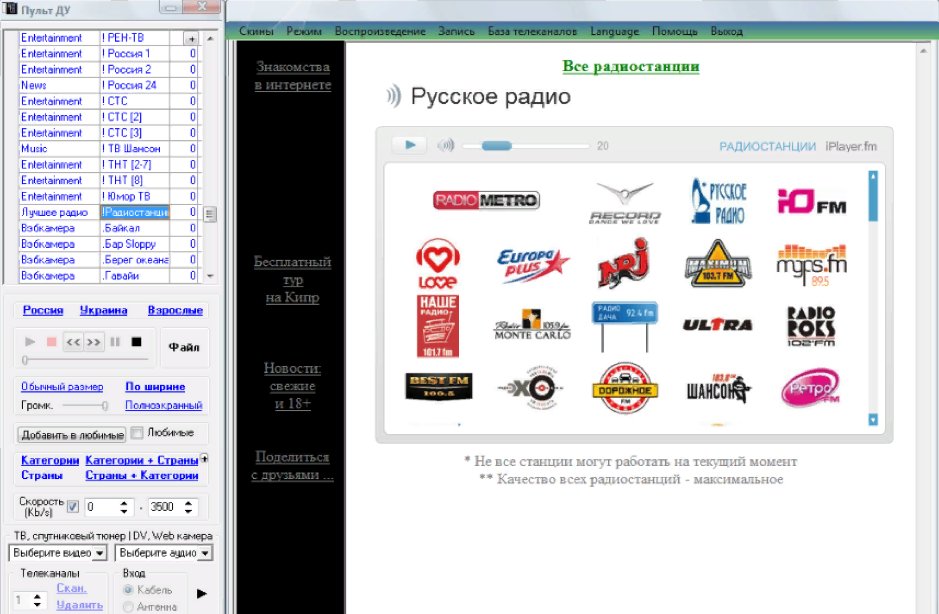Open the Europa Plus station logo
Screen dimensions: 939x614
533,263
